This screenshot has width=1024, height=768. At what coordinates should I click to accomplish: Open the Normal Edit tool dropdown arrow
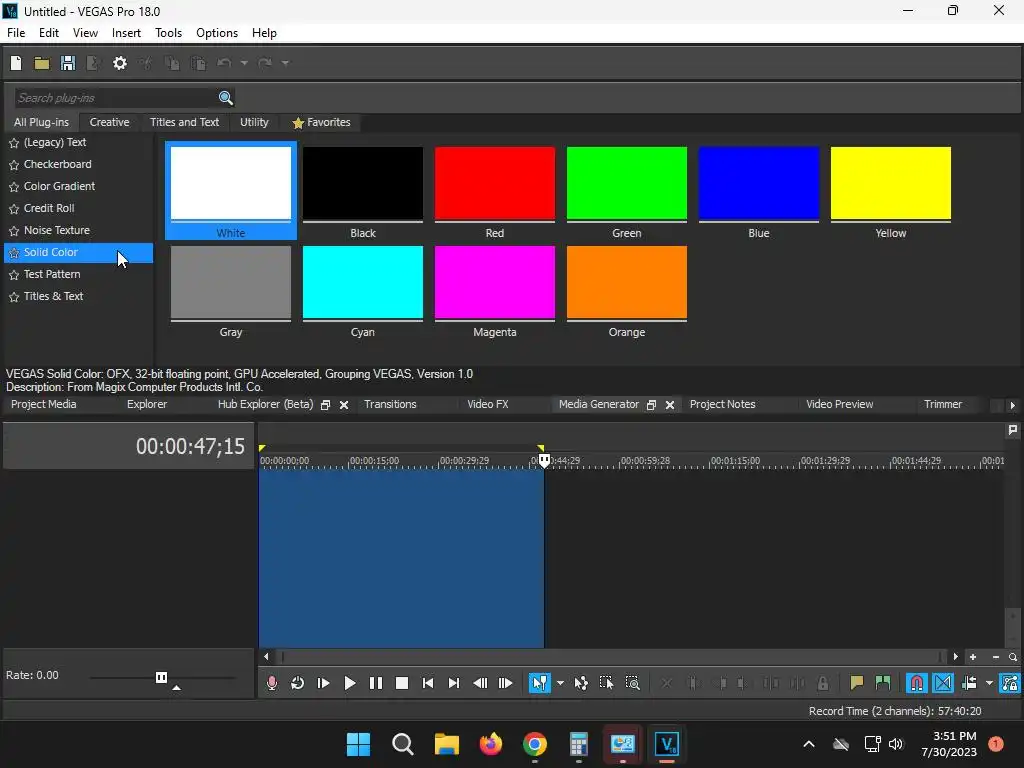(560, 683)
